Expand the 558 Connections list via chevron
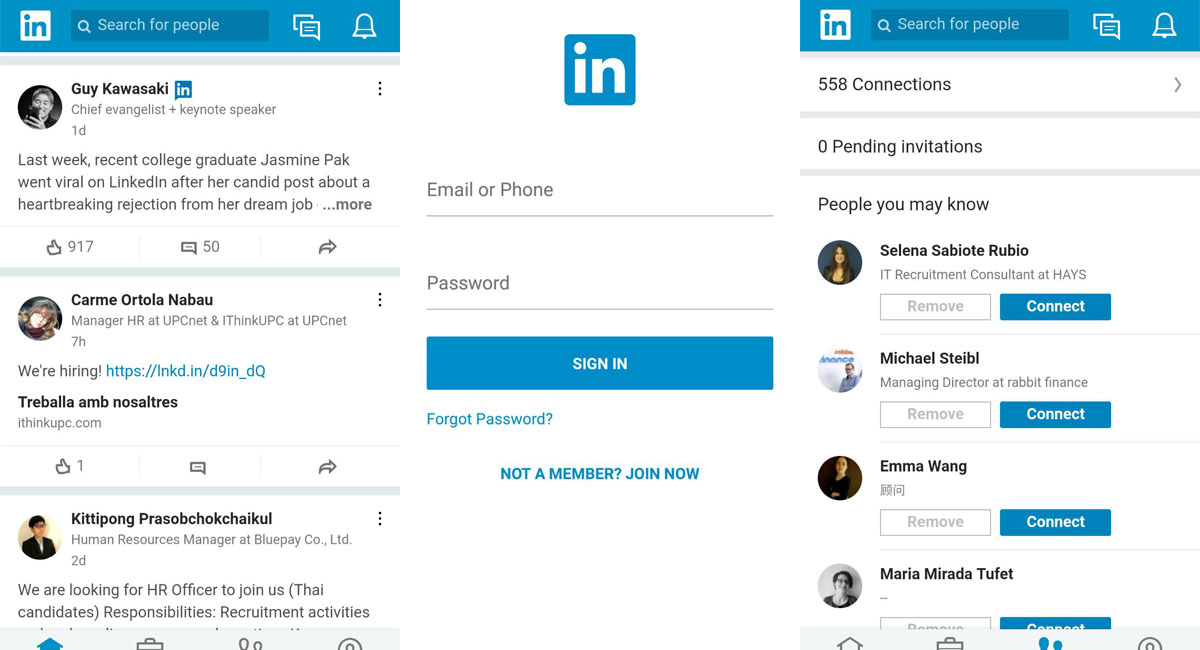 pos(1180,85)
